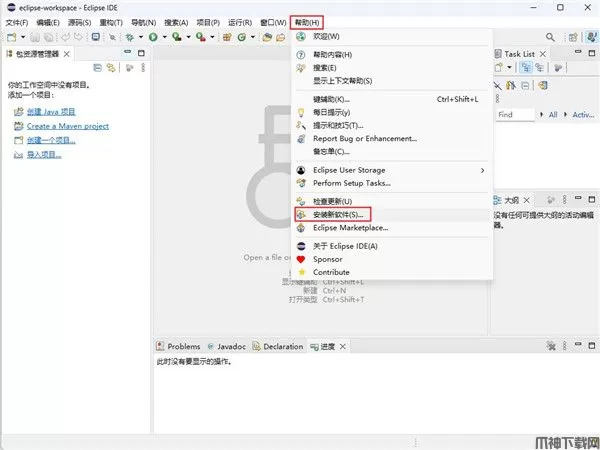Open the 欢迎(W) welcome menu entry

(x=392, y=36)
